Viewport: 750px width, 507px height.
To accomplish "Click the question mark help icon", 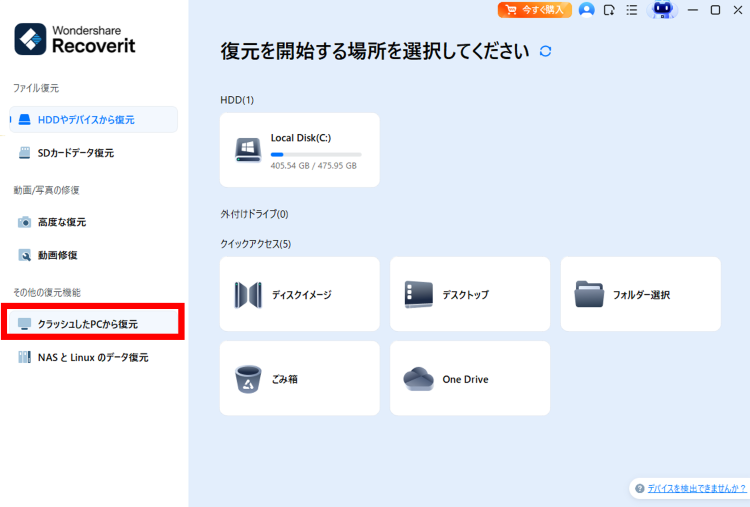I will tap(640, 488).
